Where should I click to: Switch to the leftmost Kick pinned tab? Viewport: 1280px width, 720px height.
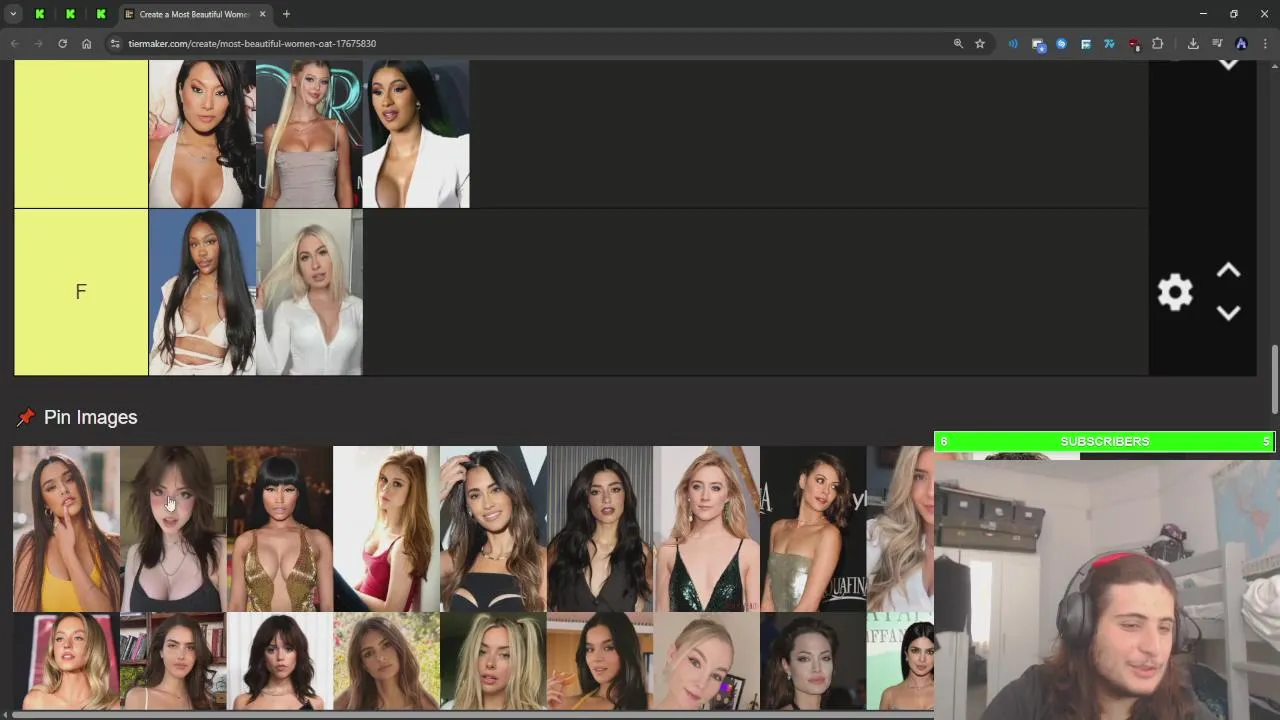point(40,14)
